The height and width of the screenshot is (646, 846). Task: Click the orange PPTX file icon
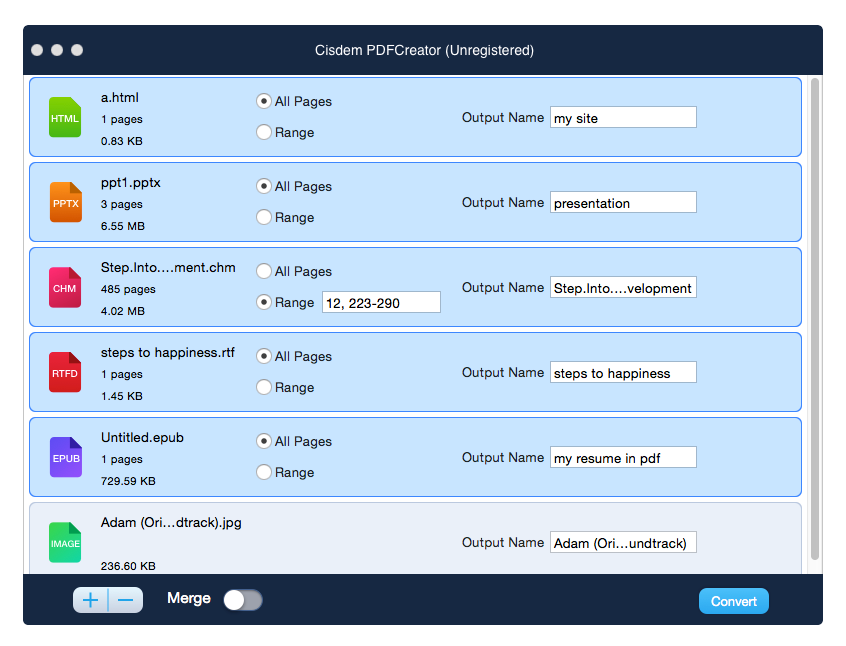tap(65, 202)
